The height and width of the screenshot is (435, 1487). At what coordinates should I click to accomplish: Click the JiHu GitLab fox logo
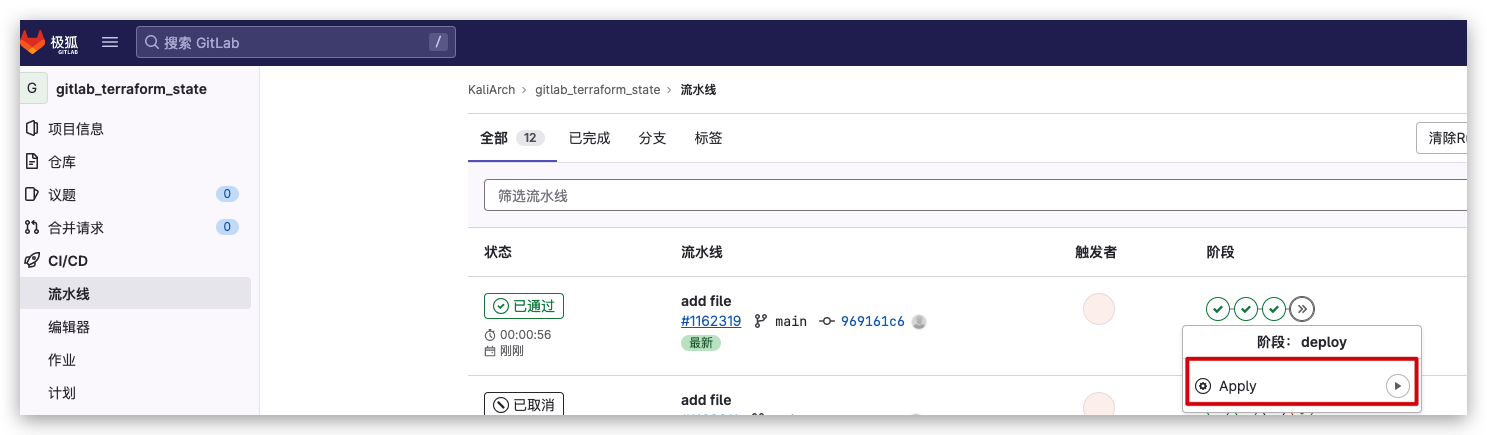33,42
